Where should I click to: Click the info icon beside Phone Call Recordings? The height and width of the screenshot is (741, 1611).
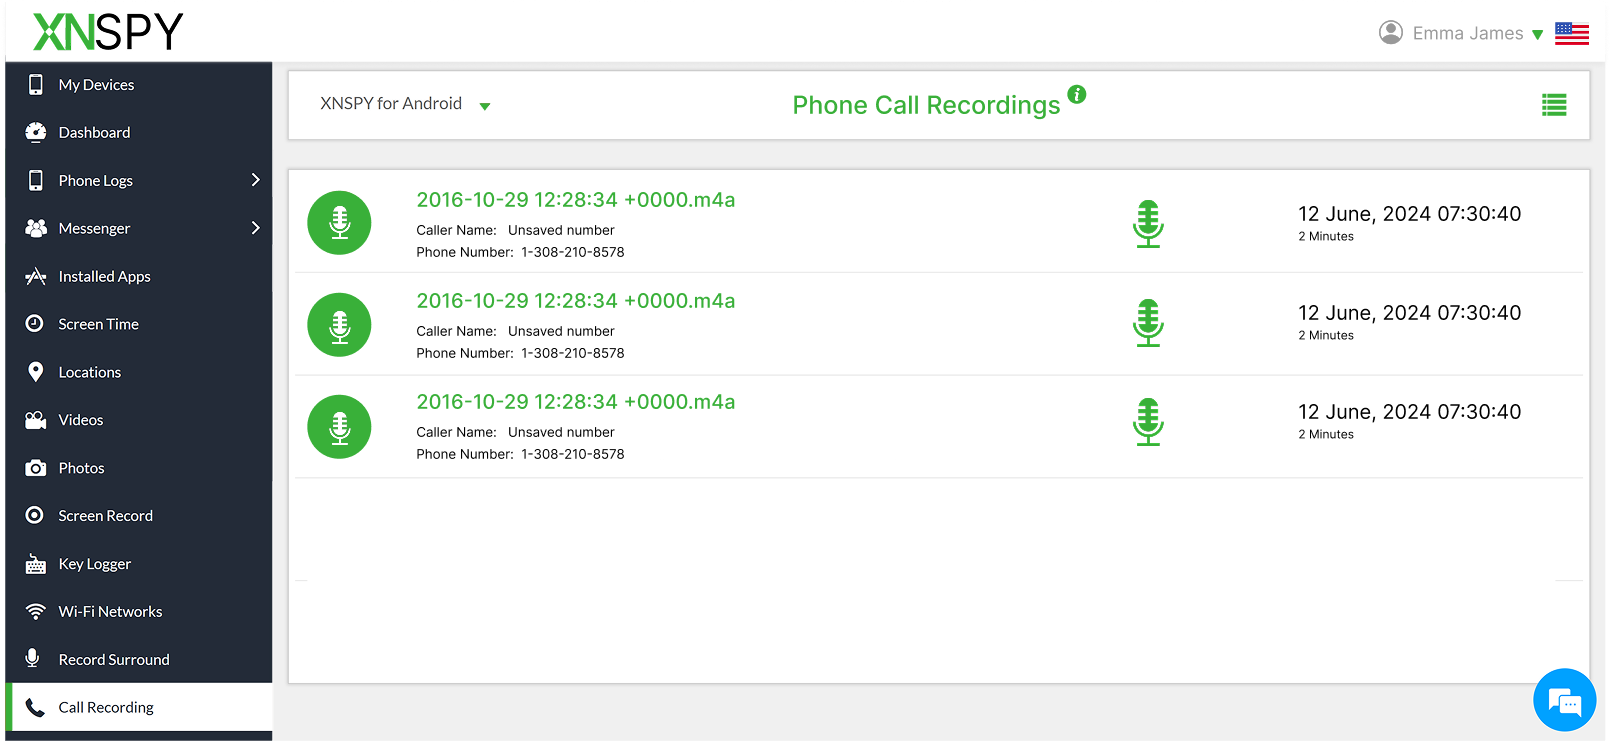[1076, 94]
